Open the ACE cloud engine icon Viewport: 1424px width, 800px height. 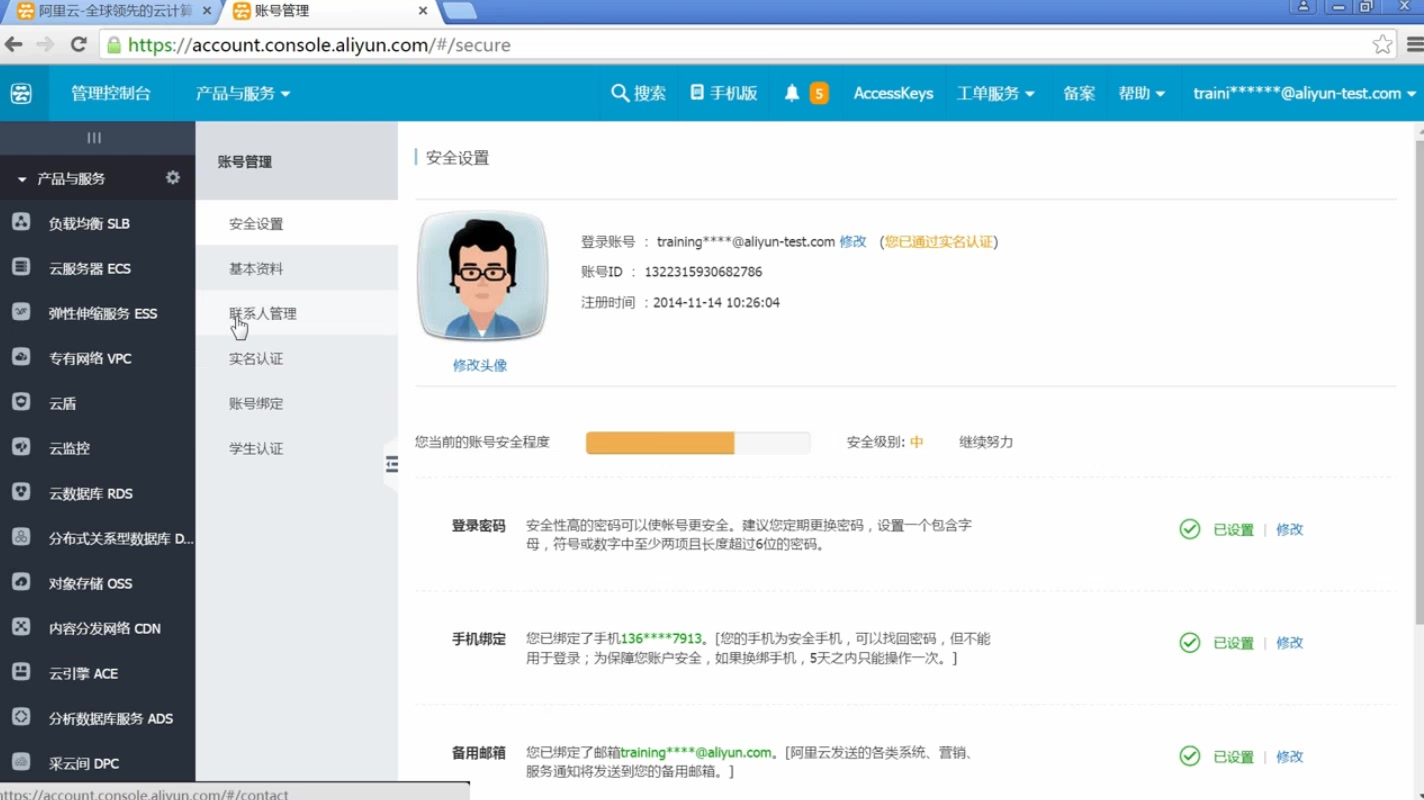click(x=21, y=672)
